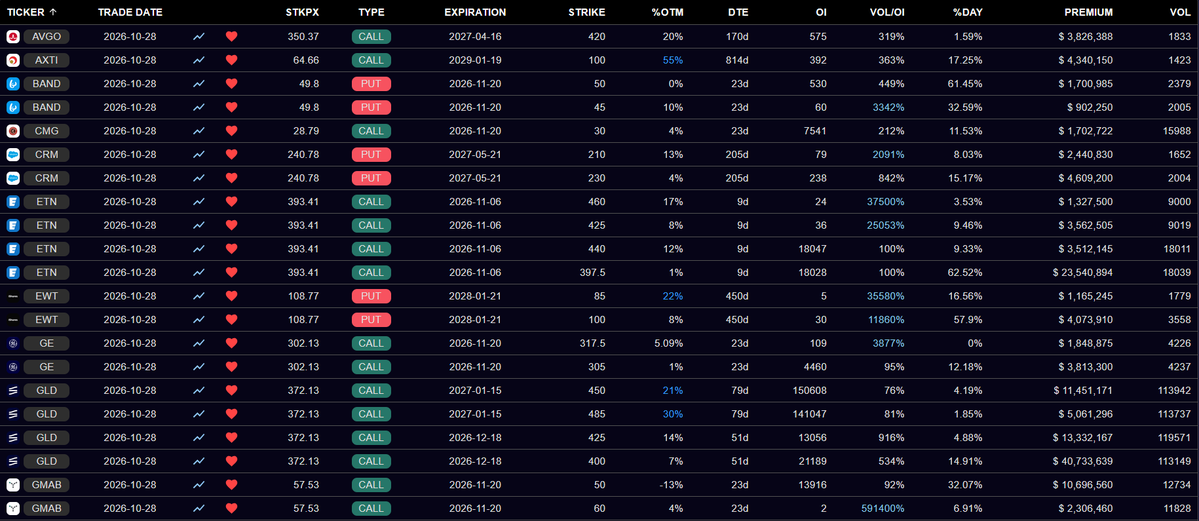
Task: Click the CALL badge in the AVGO row
Action: click(x=371, y=36)
